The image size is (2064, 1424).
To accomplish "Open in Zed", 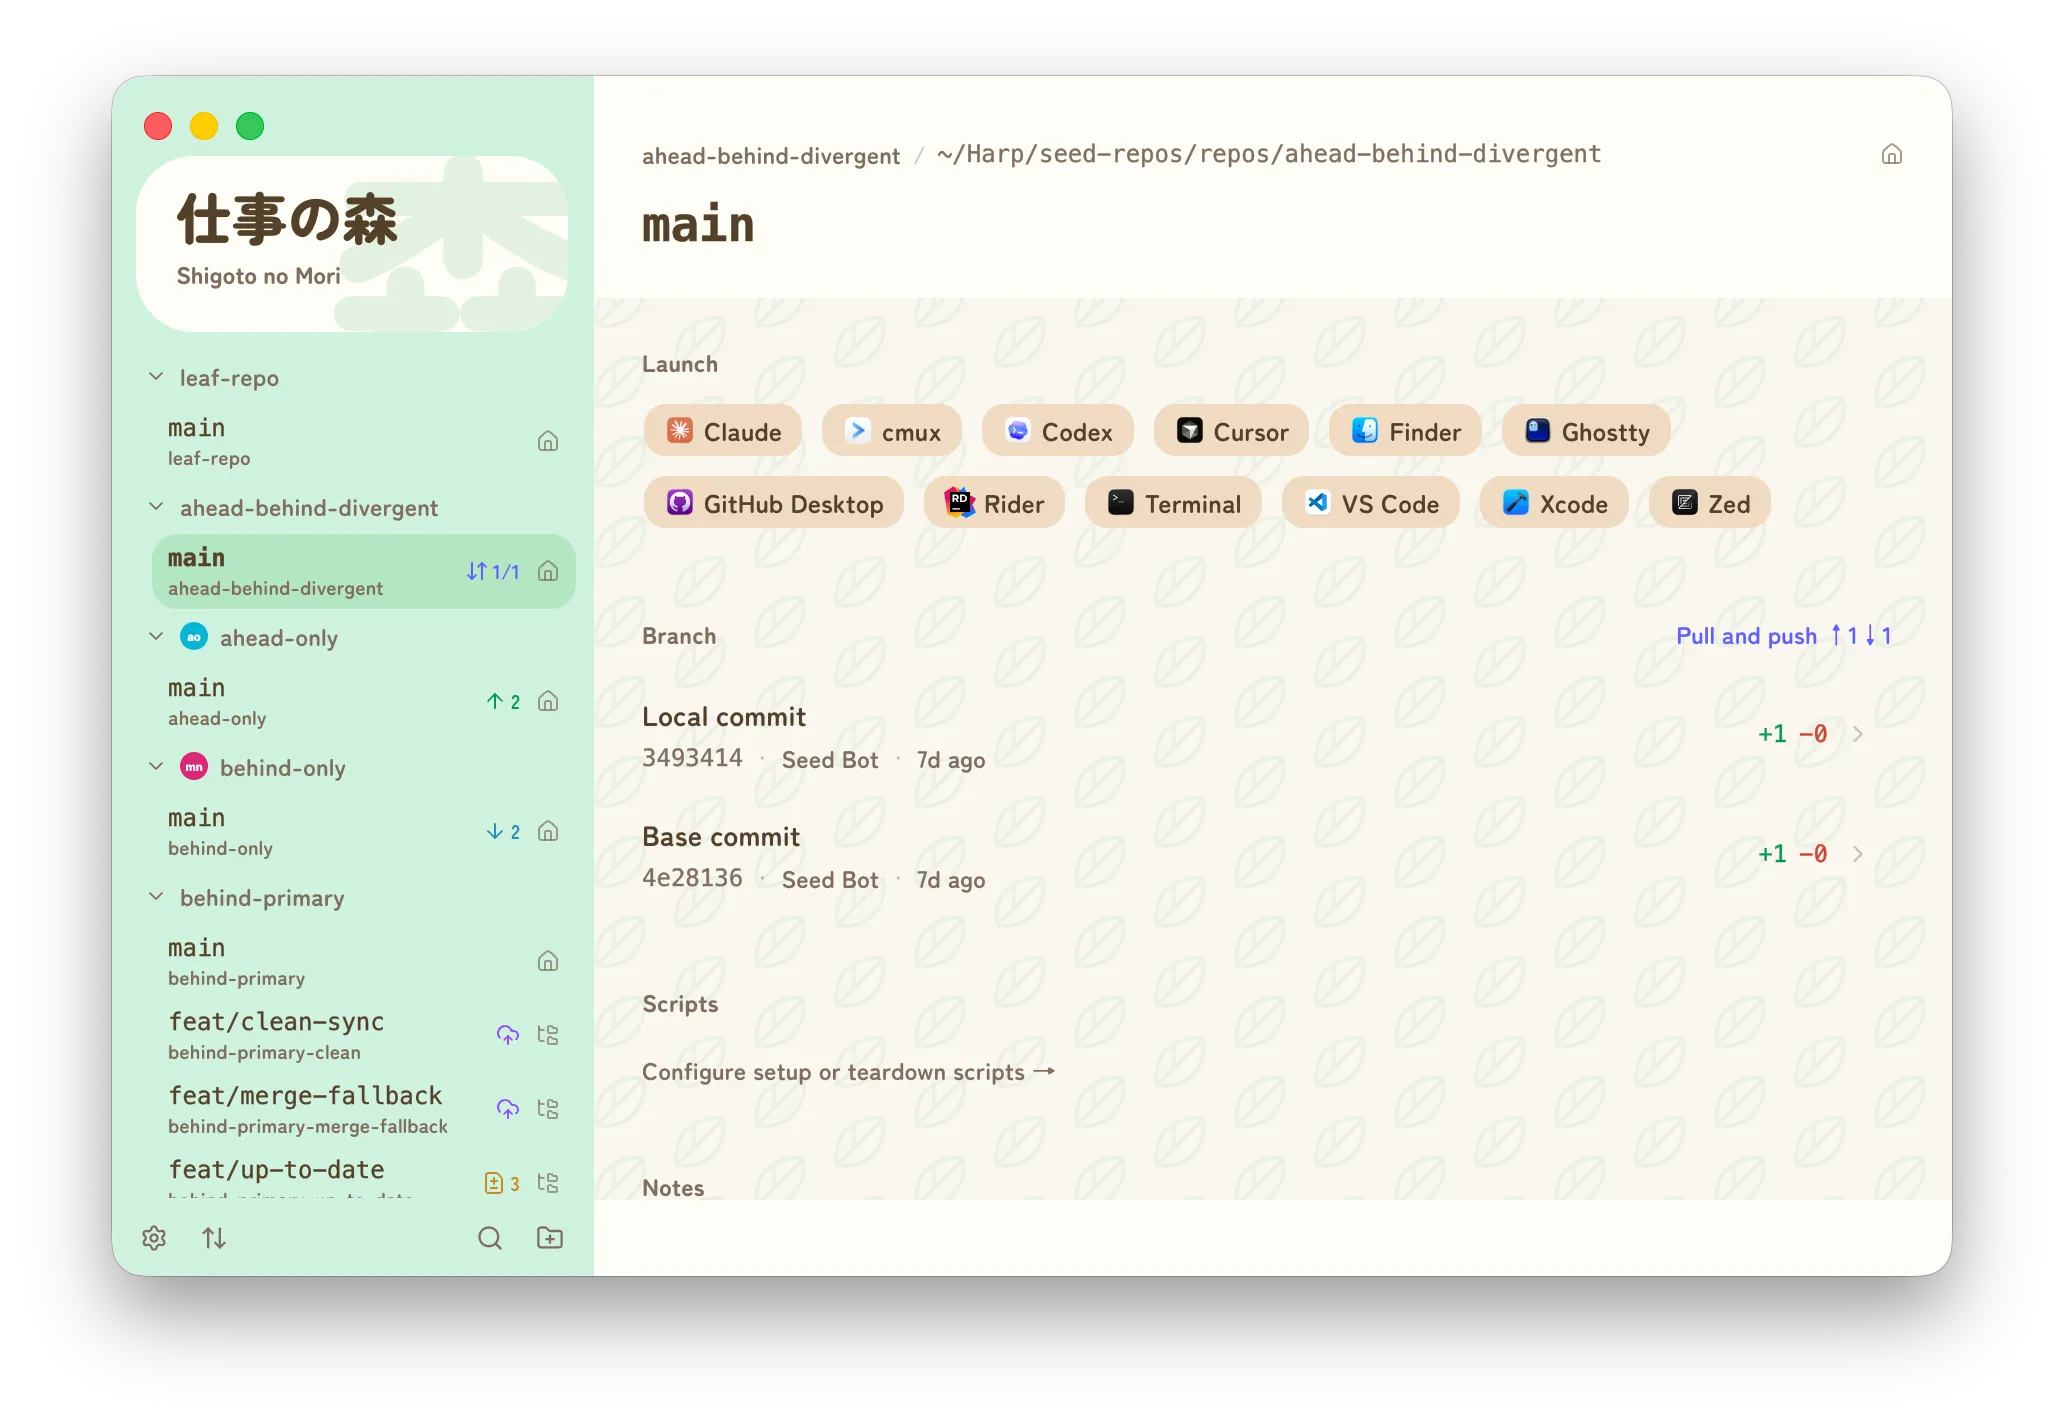I will point(1710,503).
